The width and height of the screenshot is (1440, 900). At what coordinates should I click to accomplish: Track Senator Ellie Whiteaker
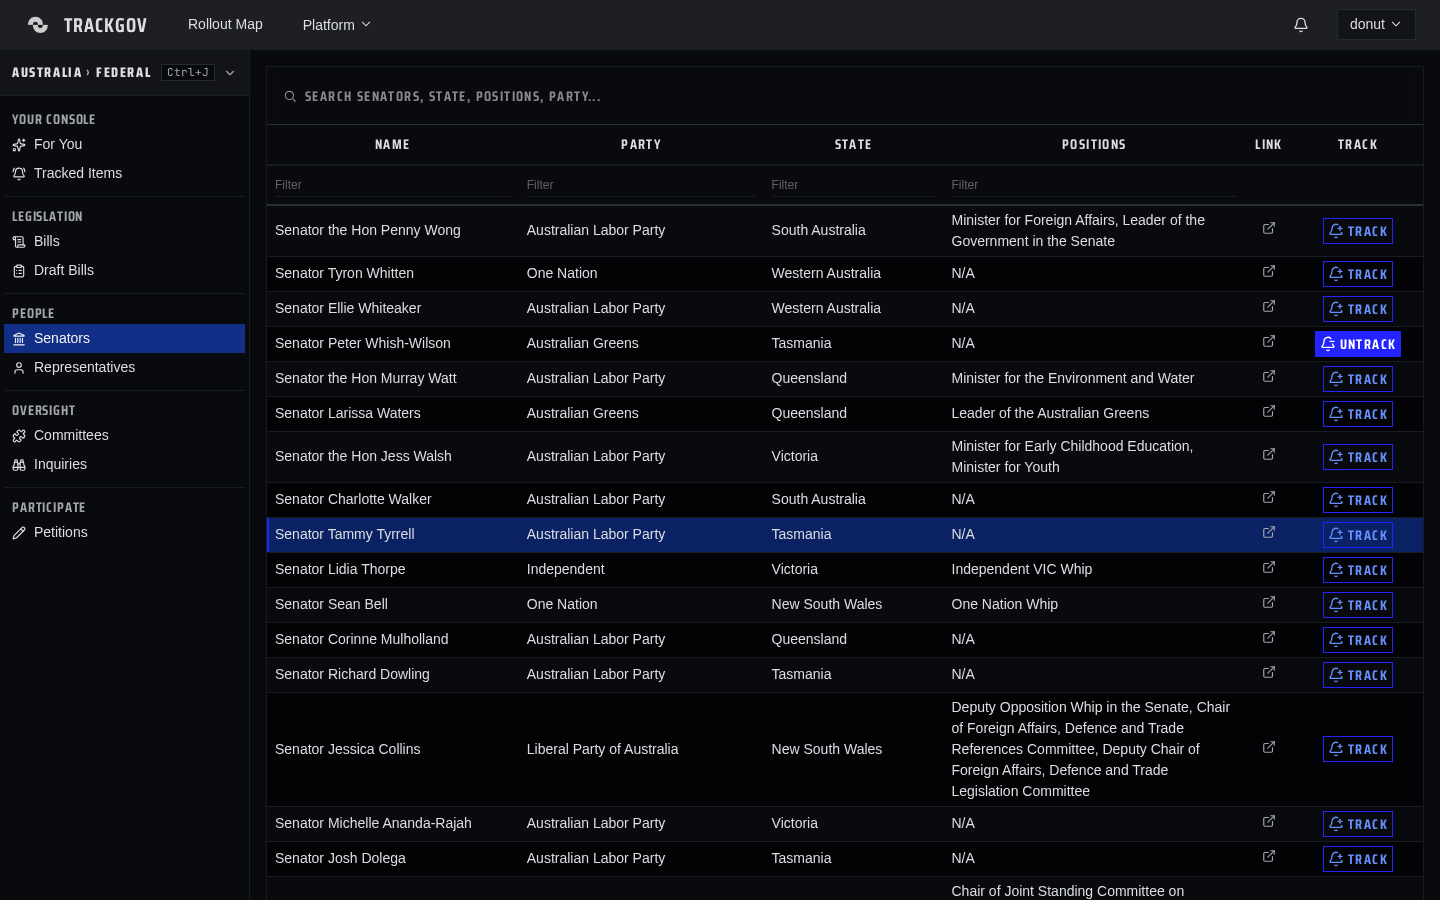[x=1358, y=309]
